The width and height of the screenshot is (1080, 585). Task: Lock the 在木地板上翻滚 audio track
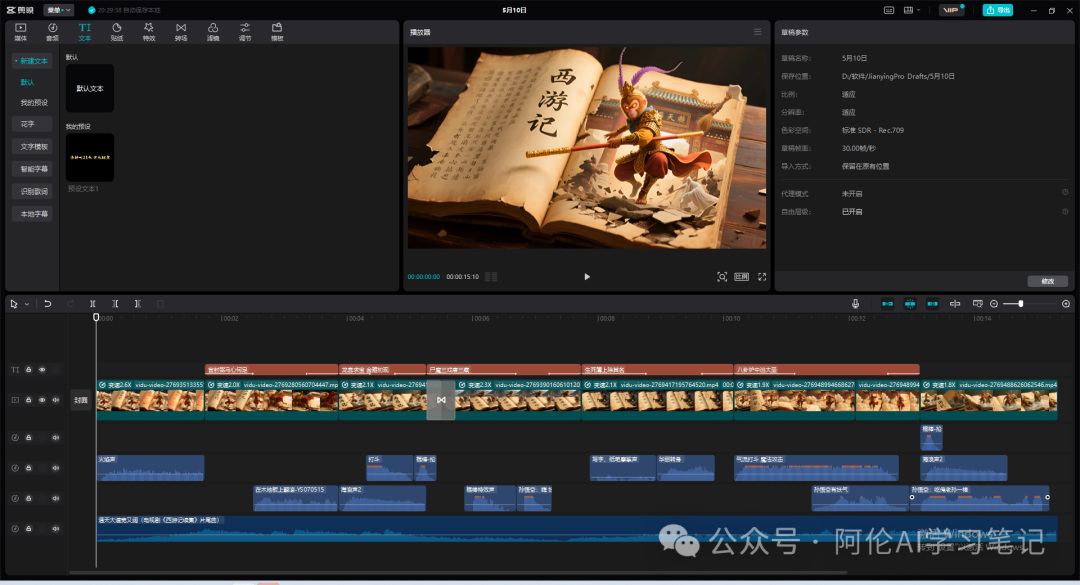coord(28,498)
